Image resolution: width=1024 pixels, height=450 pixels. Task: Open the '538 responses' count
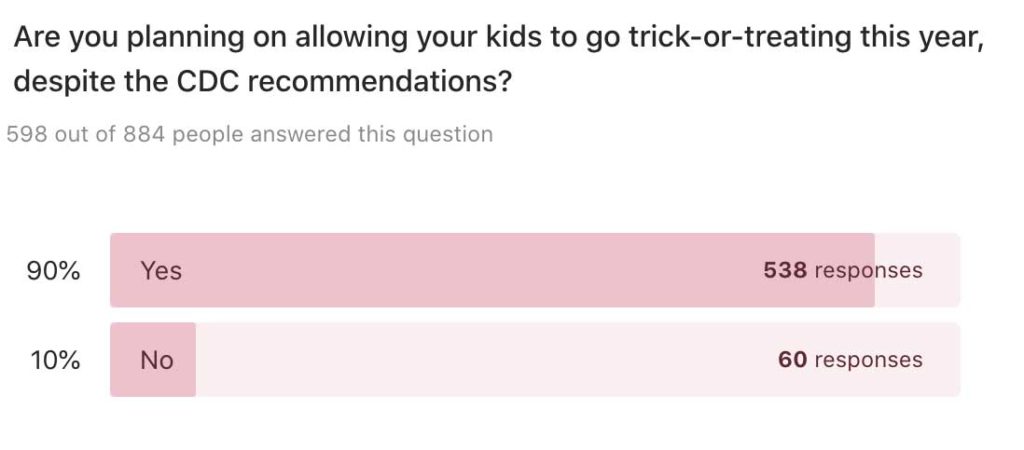click(x=842, y=270)
